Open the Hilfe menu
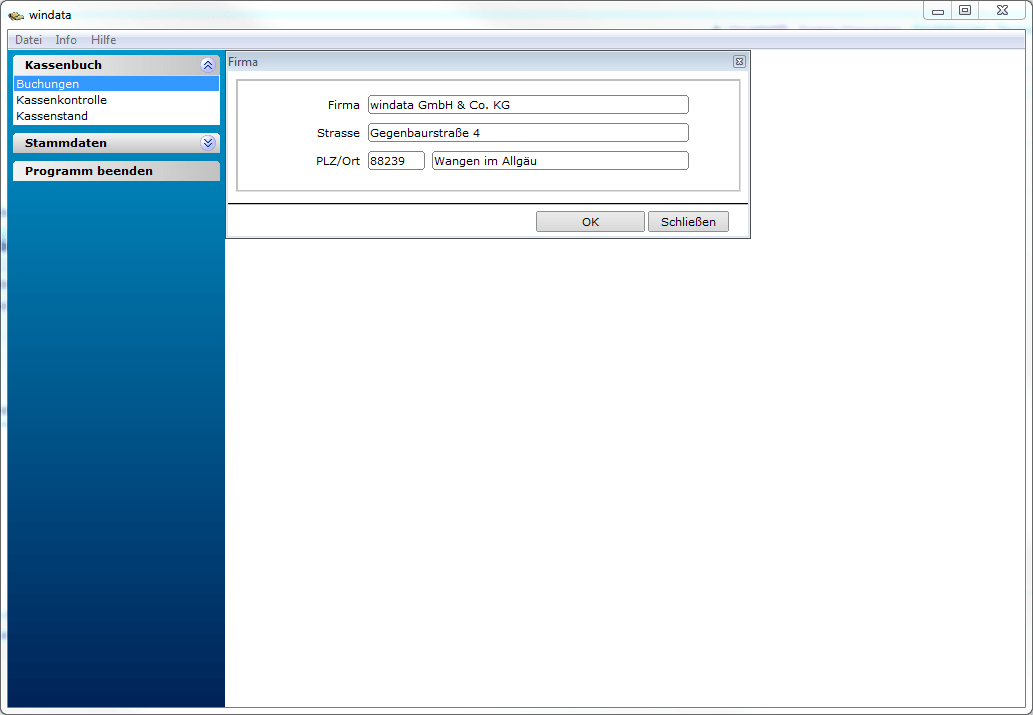 103,40
